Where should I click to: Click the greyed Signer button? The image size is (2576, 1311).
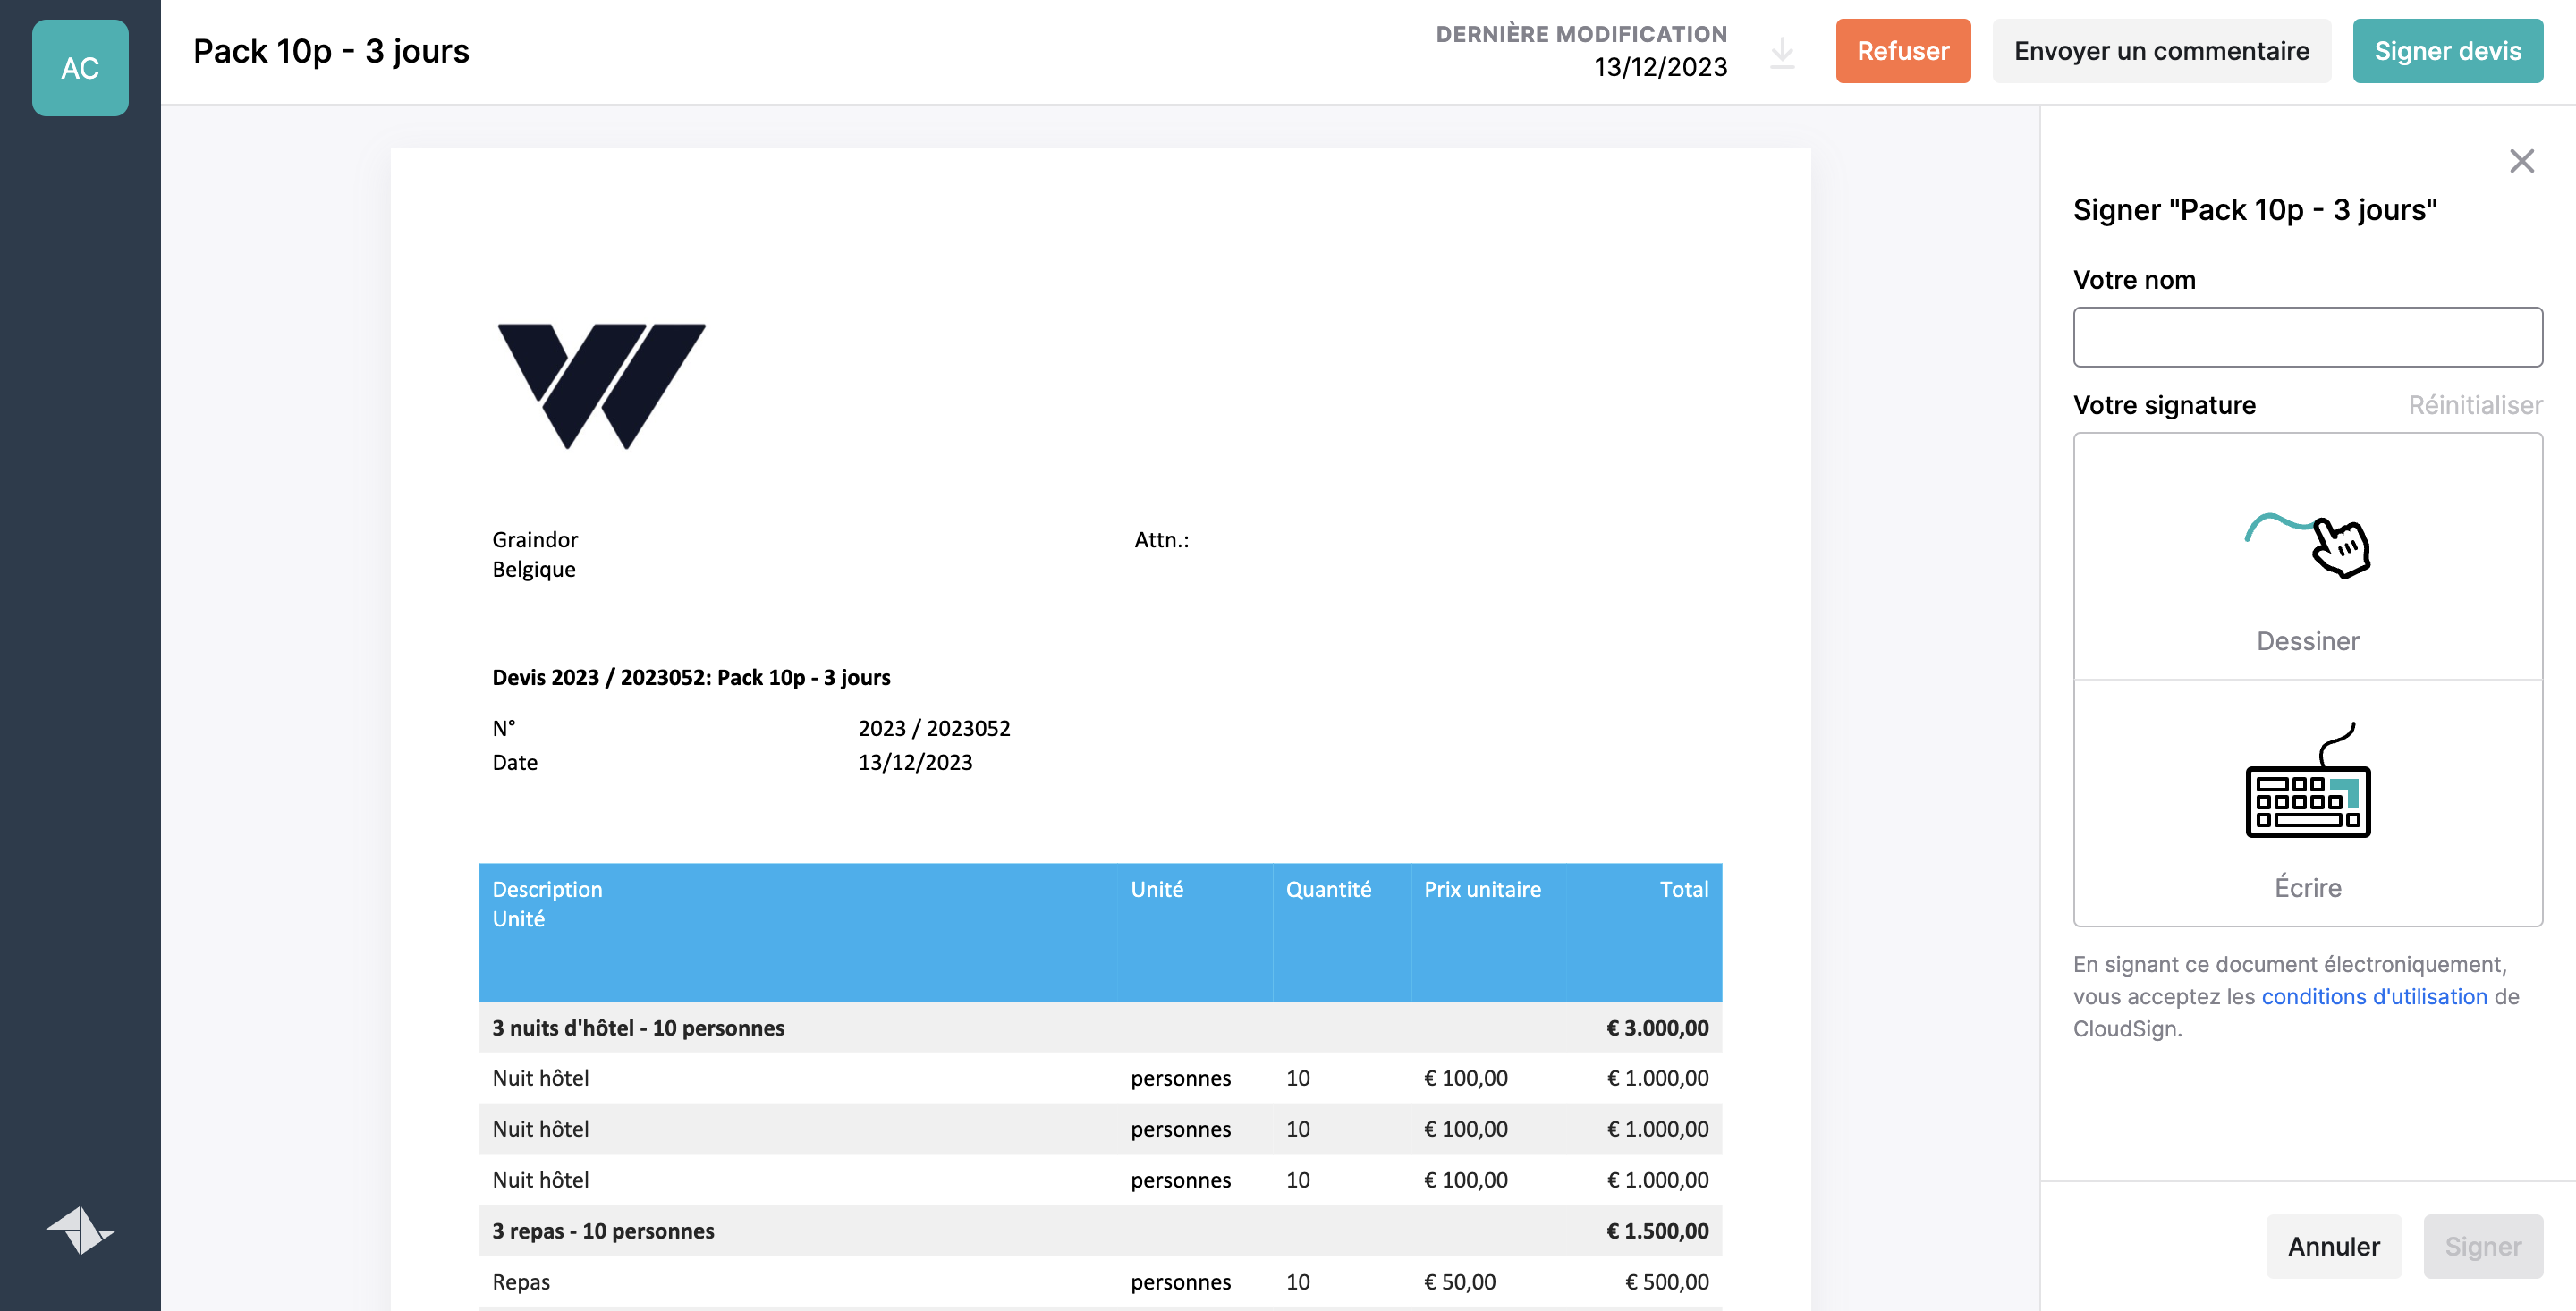[x=2482, y=1246]
